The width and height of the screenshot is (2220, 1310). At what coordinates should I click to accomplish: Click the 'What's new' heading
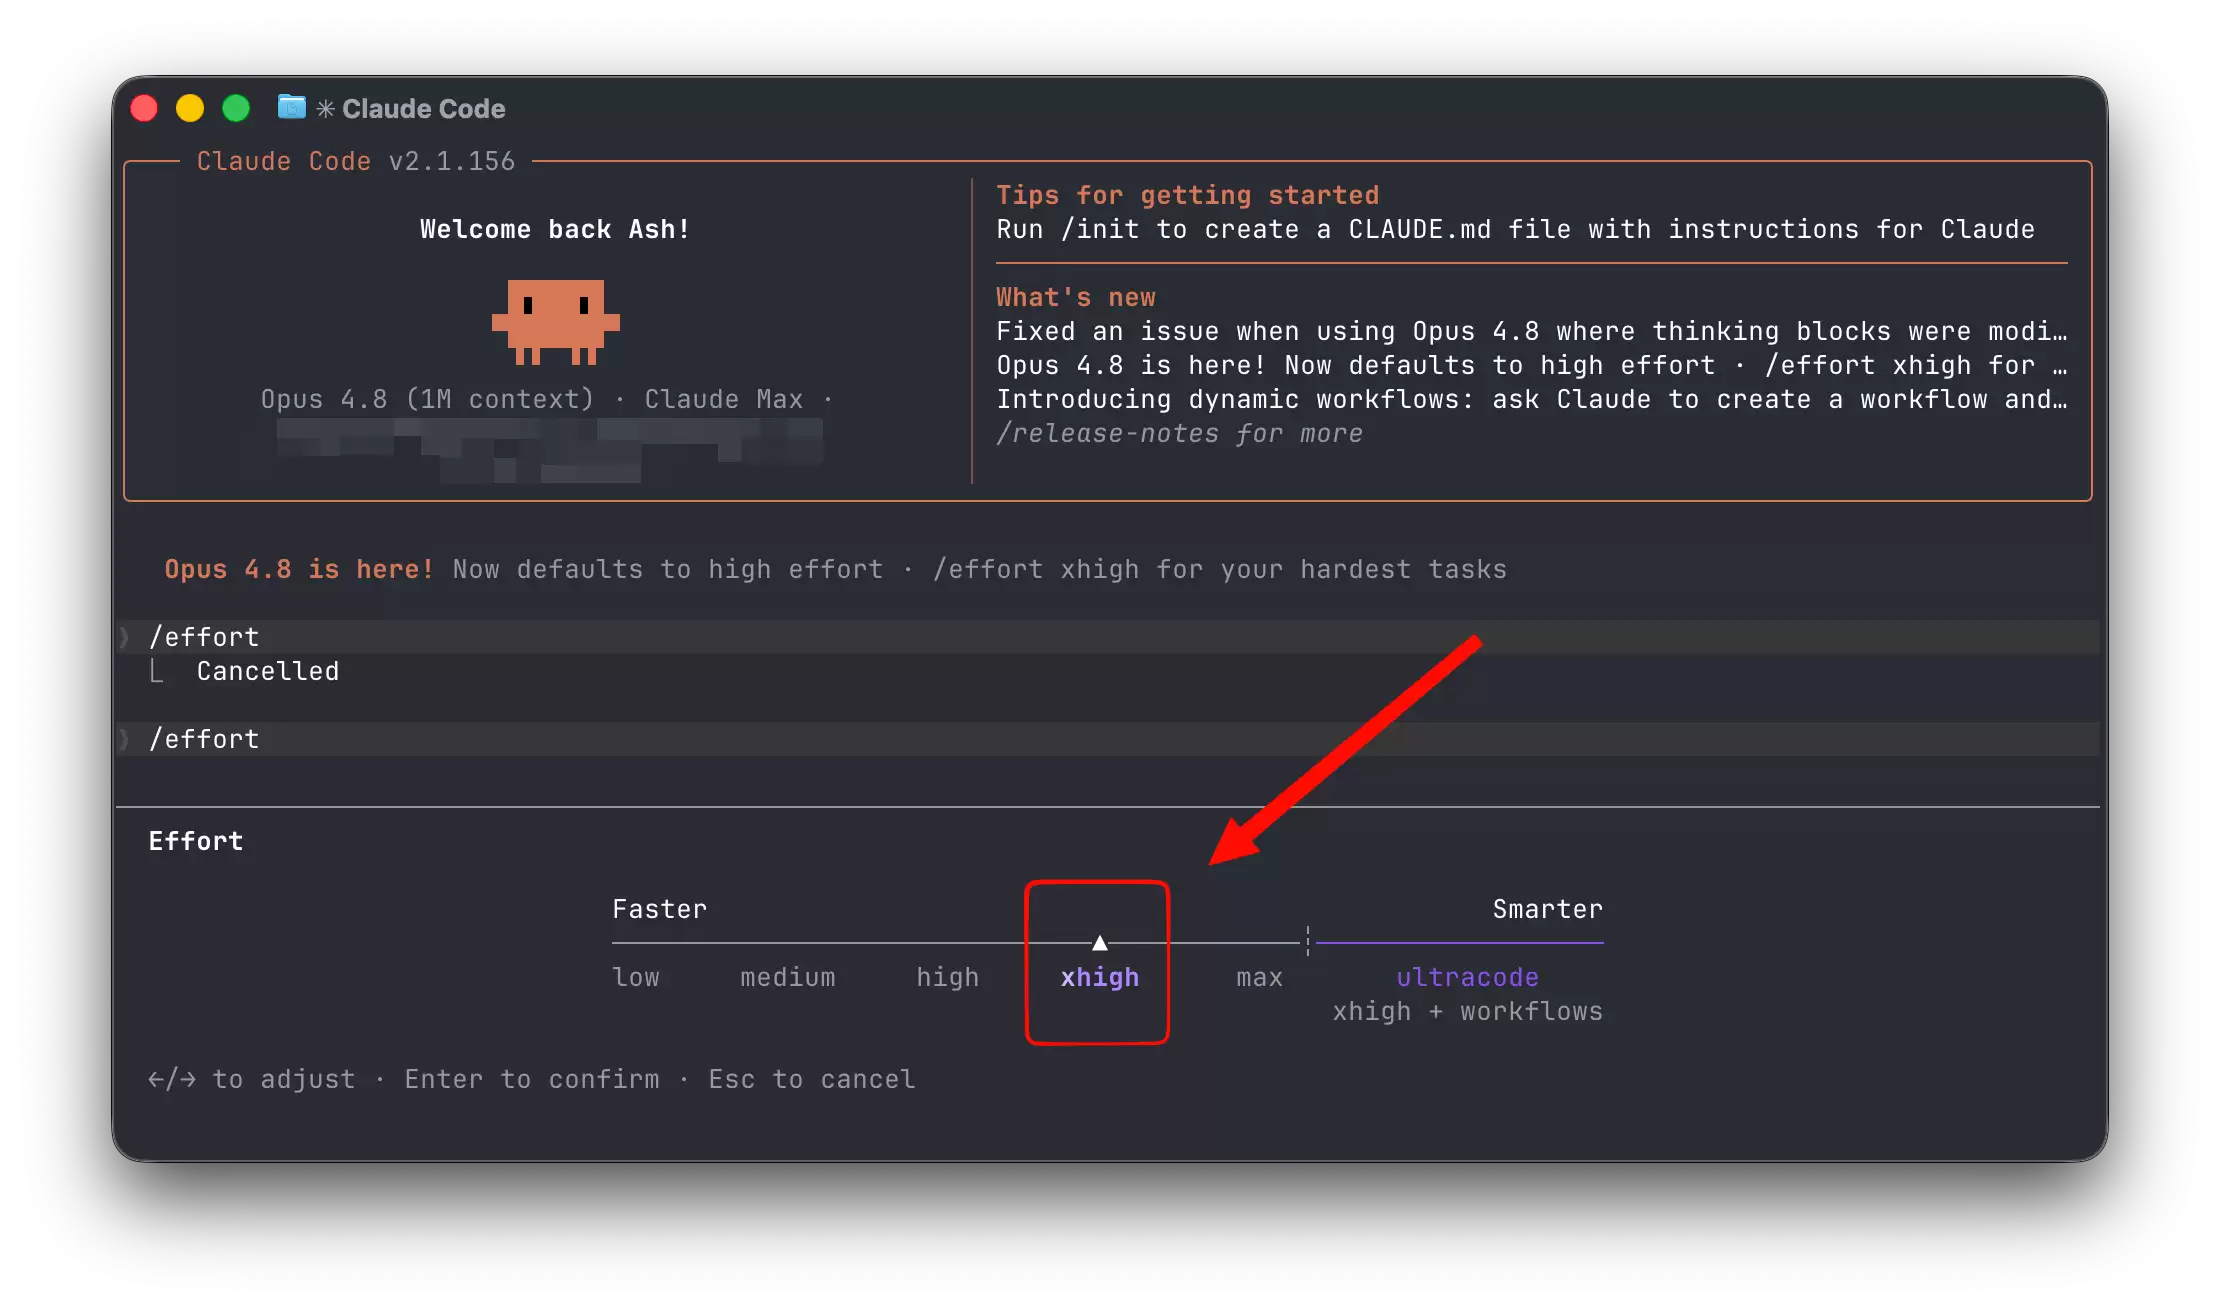click(1076, 297)
